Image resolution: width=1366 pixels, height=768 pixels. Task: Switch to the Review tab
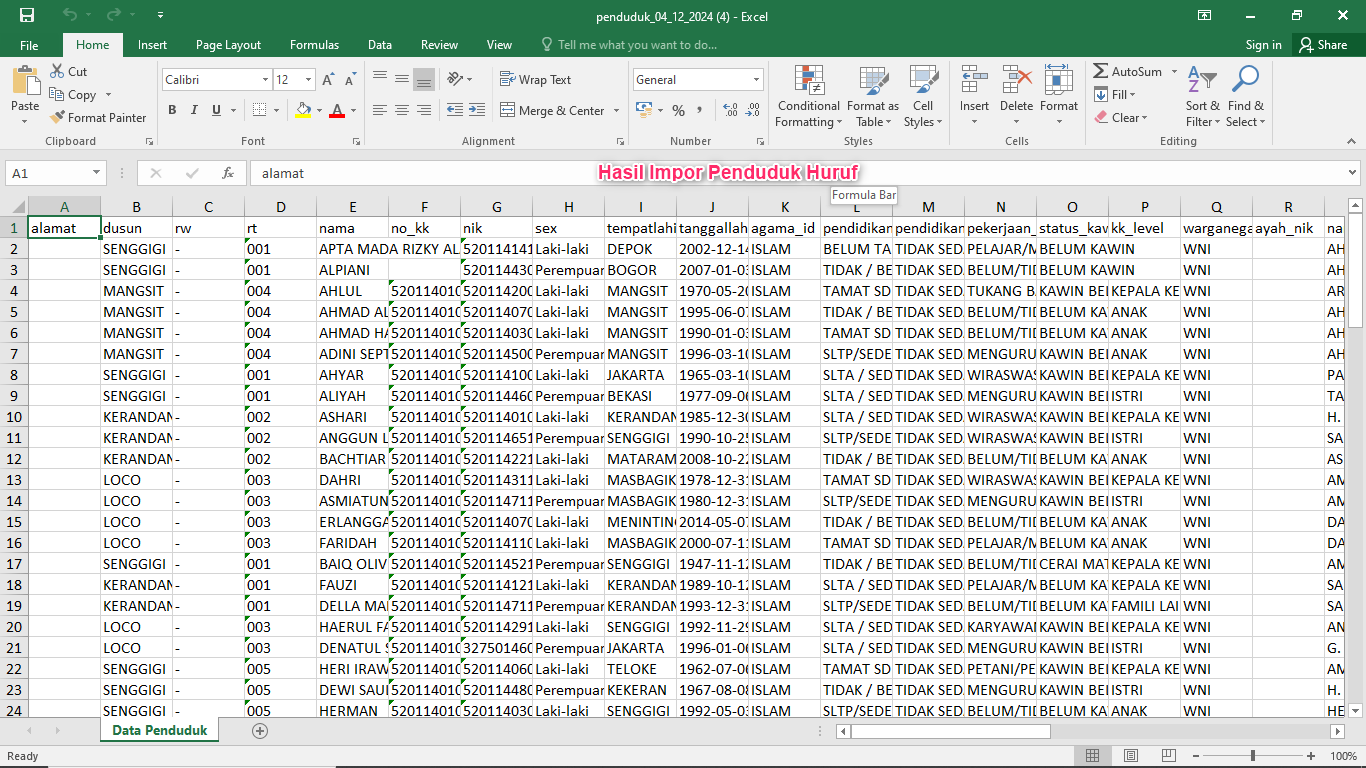439,45
